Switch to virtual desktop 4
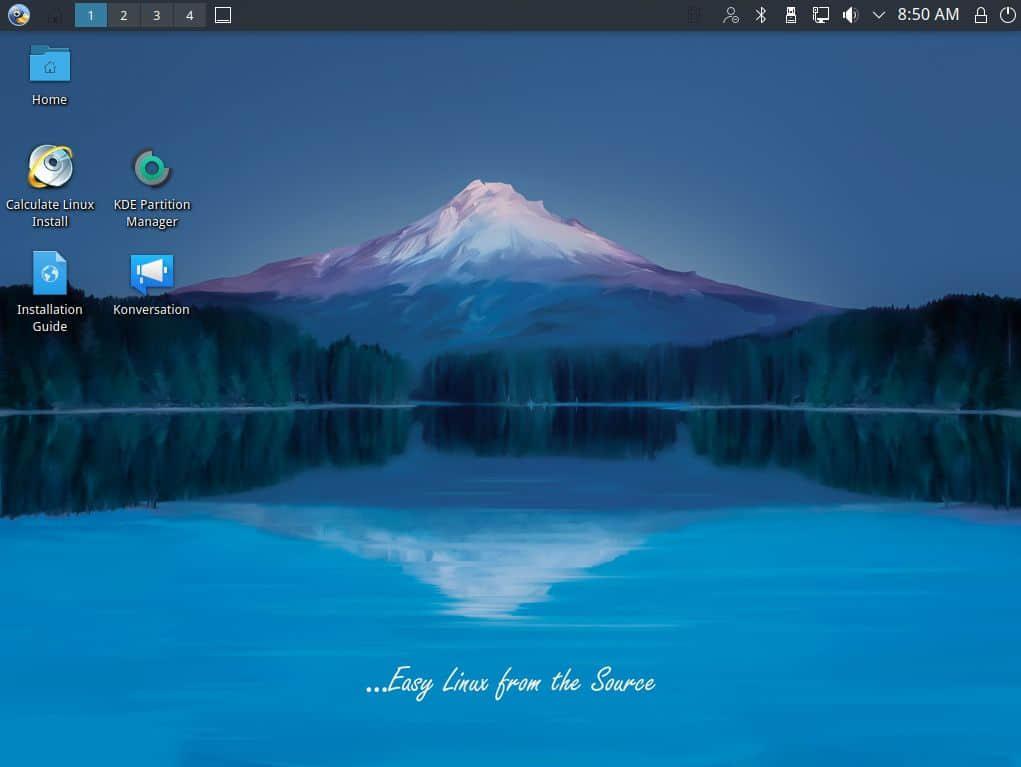The image size is (1021, 767). (189, 15)
